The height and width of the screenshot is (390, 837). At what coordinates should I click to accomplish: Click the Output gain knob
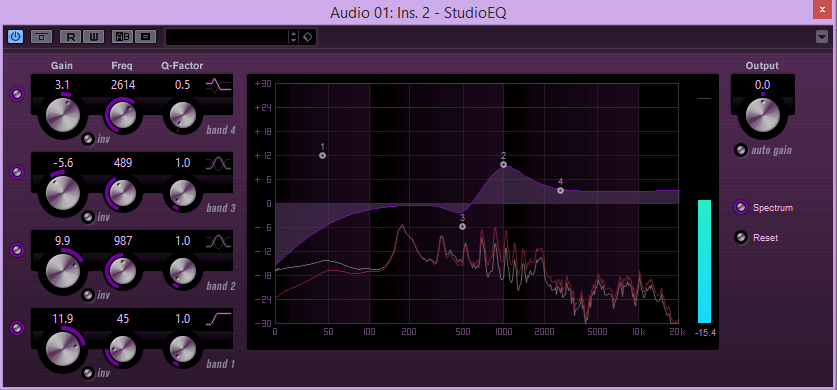(x=762, y=114)
